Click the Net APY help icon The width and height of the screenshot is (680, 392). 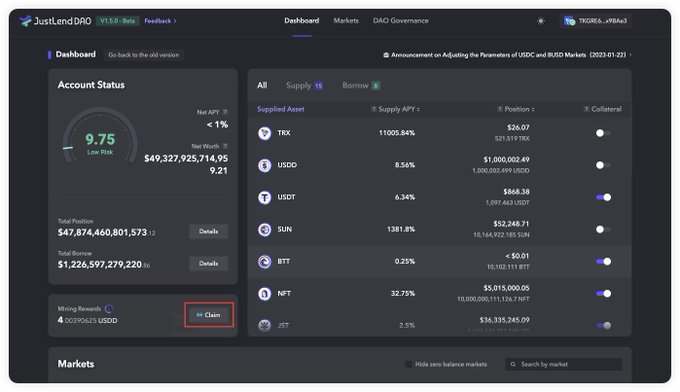tap(225, 112)
